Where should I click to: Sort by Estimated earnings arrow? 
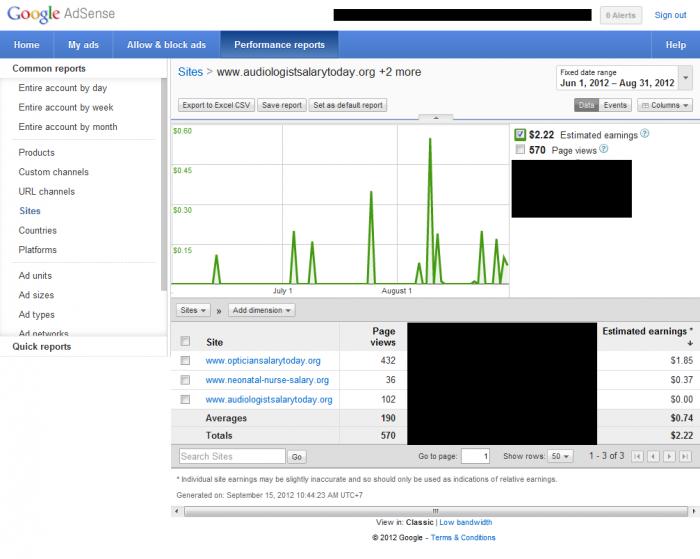690,343
